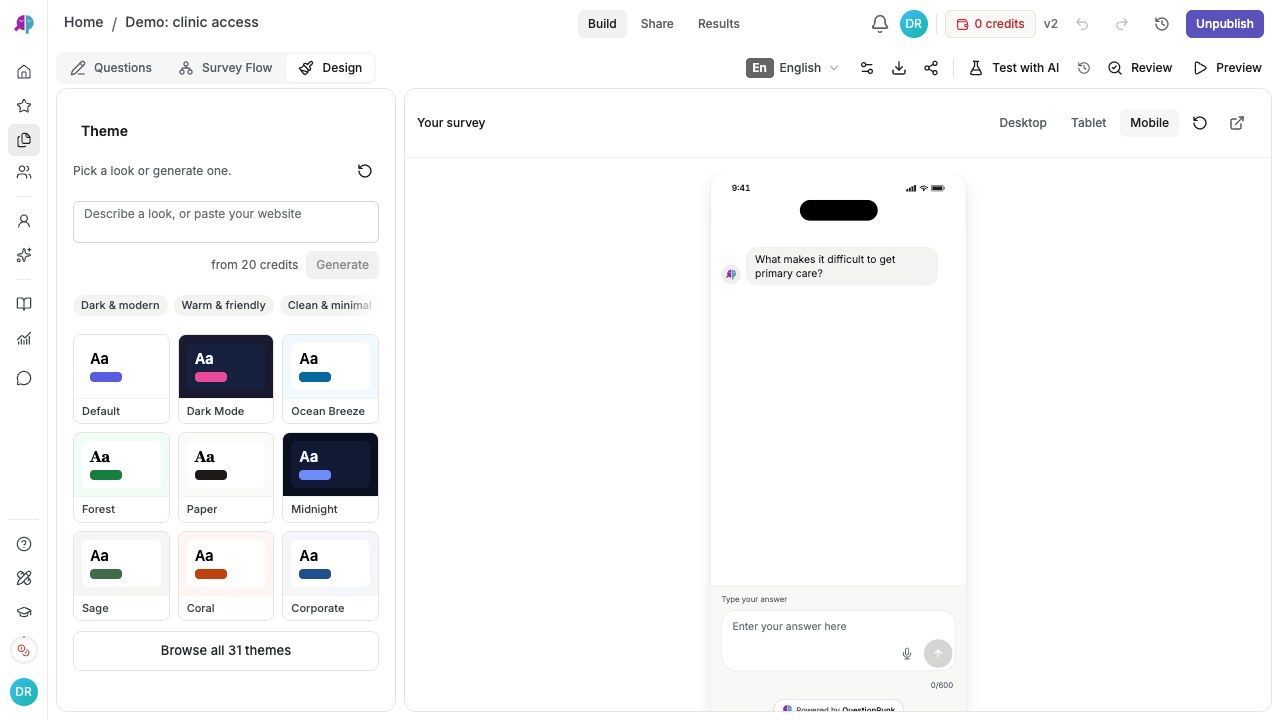Click Test with AI
The height and width of the screenshot is (720, 1280).
tap(1014, 68)
